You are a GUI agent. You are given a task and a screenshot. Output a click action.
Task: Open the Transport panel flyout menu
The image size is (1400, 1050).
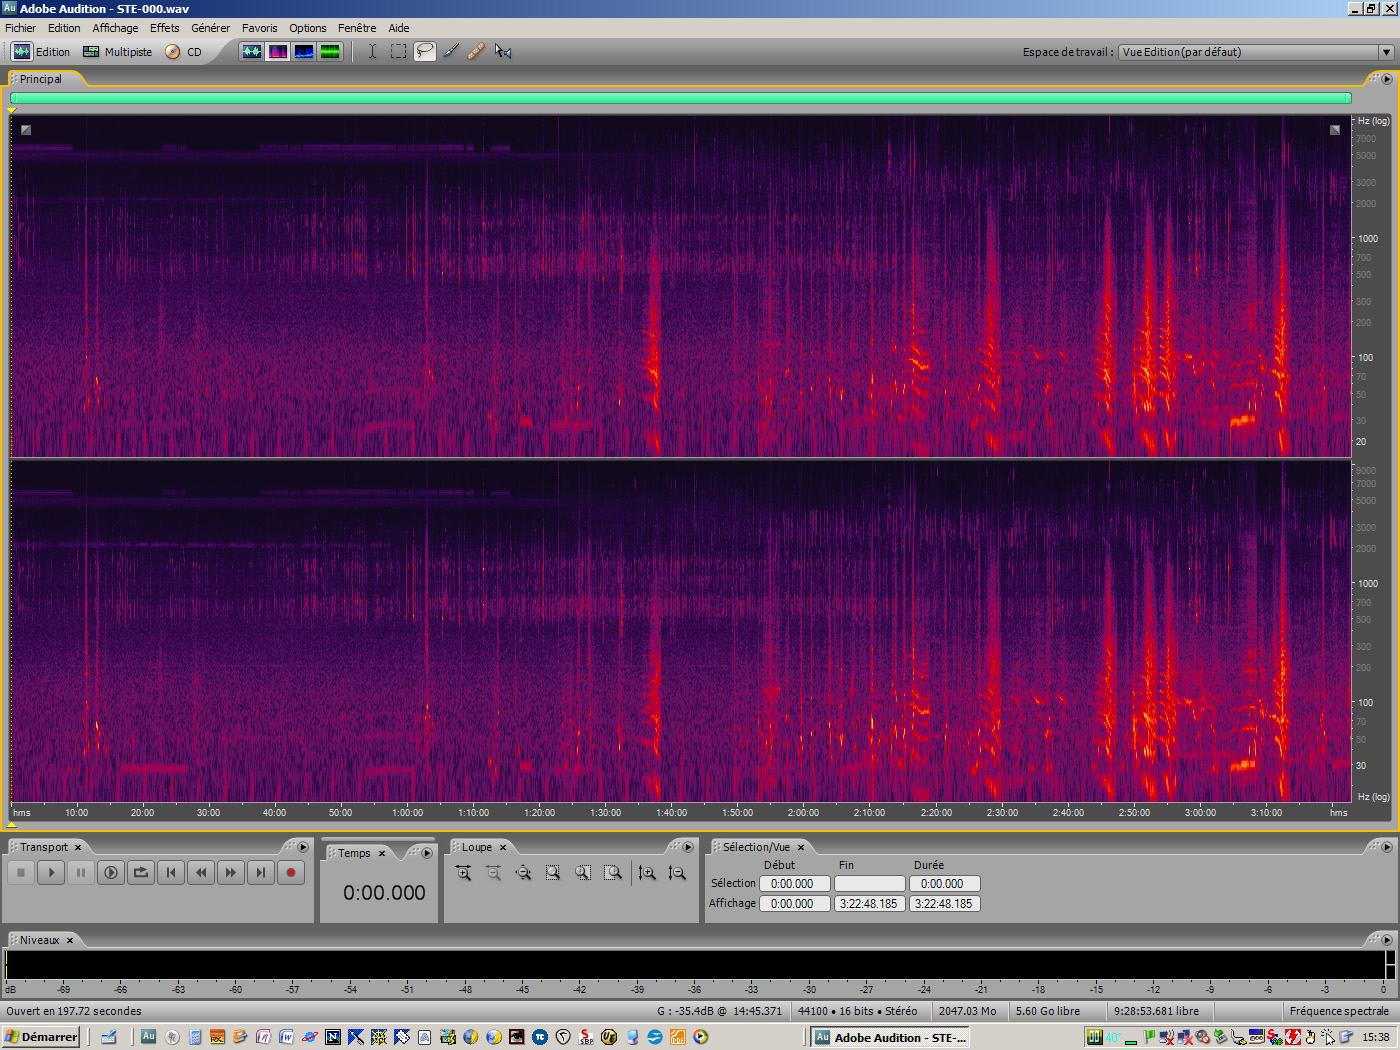[x=303, y=846]
